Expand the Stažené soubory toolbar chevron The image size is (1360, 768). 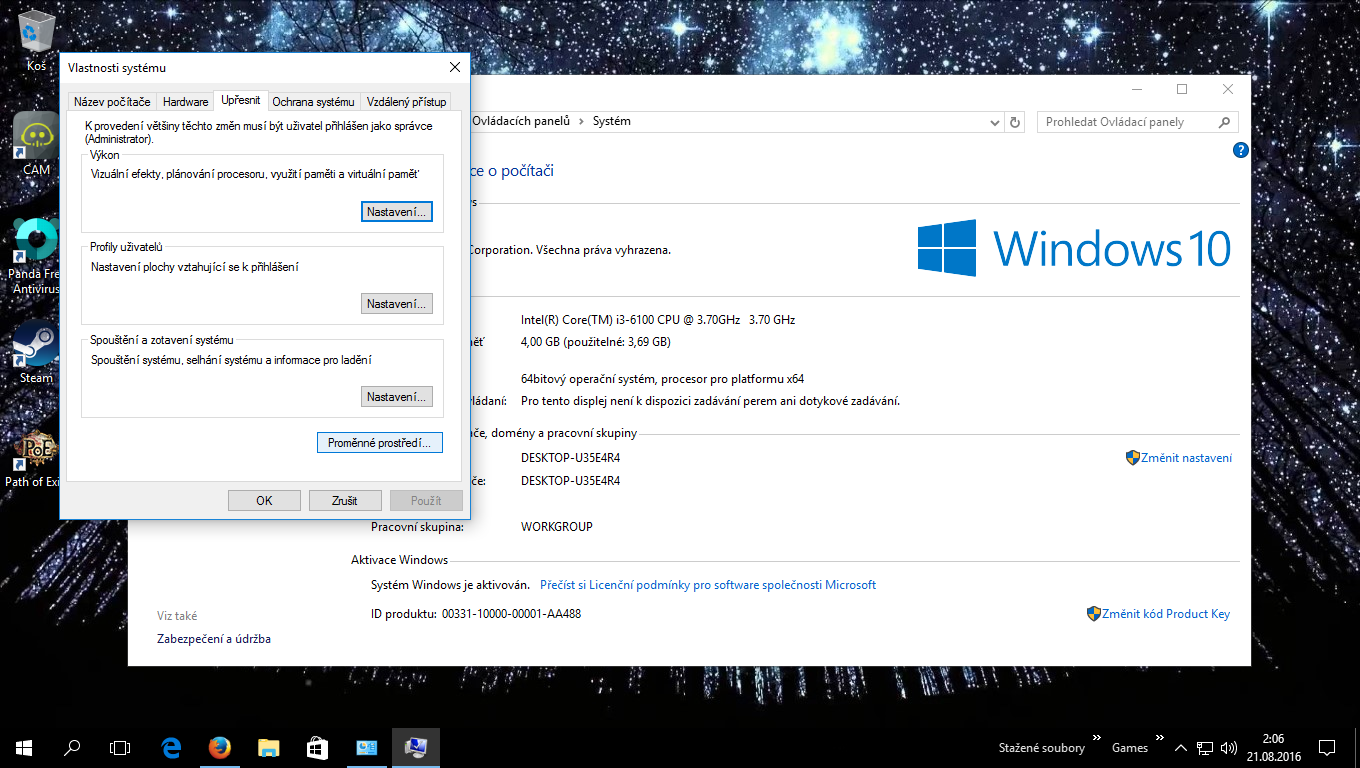coord(1097,738)
